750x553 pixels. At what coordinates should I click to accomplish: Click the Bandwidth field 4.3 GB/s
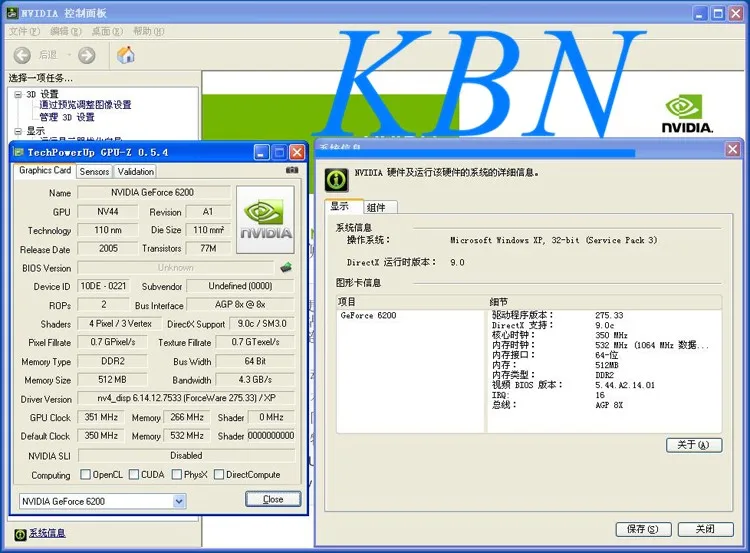(255, 379)
